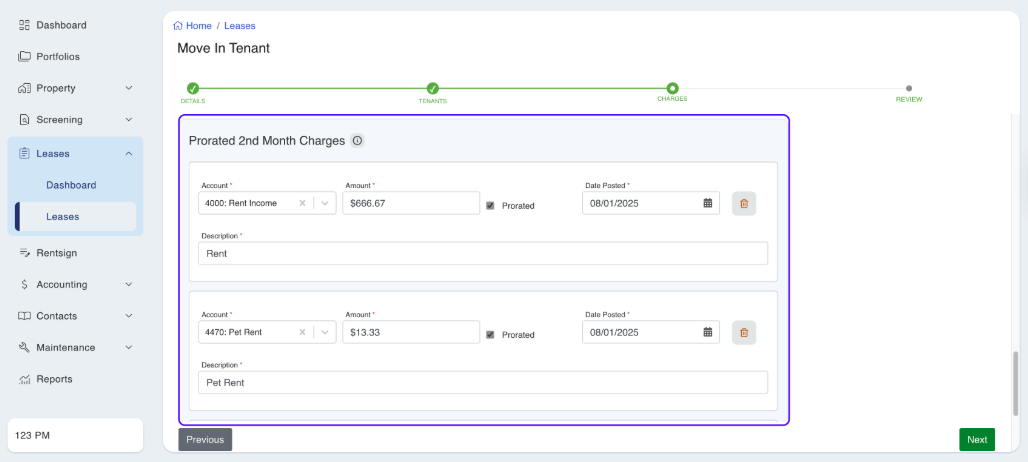
Task: Open the Rent Income account dropdown arrow
Action: point(324,203)
